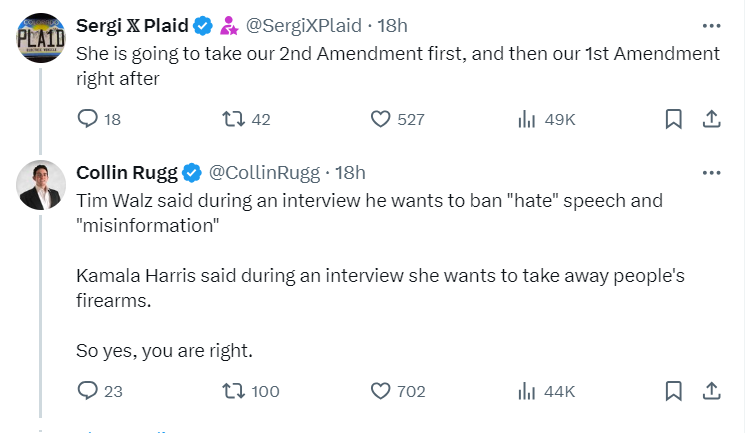Like Collin Rugg's tweet

point(380,391)
